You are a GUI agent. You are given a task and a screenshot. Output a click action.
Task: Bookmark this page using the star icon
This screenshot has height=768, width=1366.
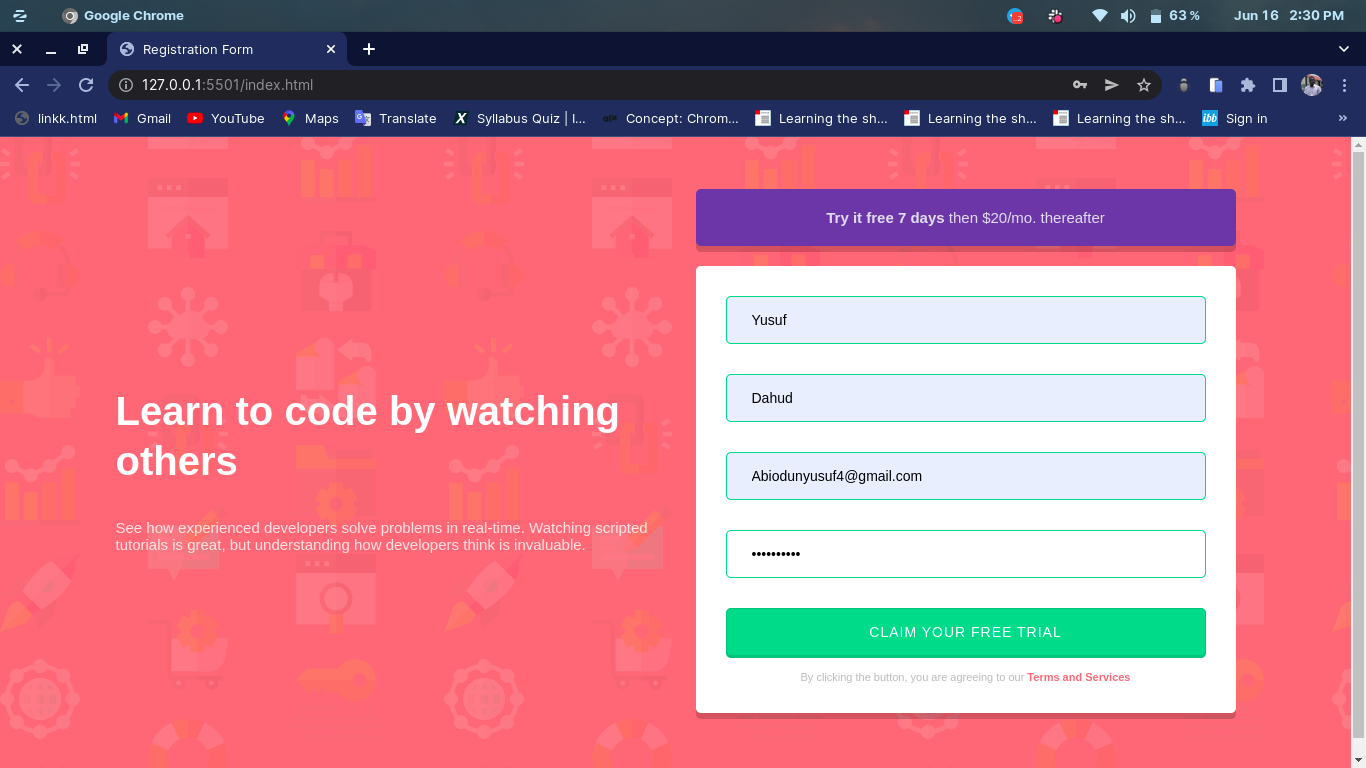[1143, 85]
